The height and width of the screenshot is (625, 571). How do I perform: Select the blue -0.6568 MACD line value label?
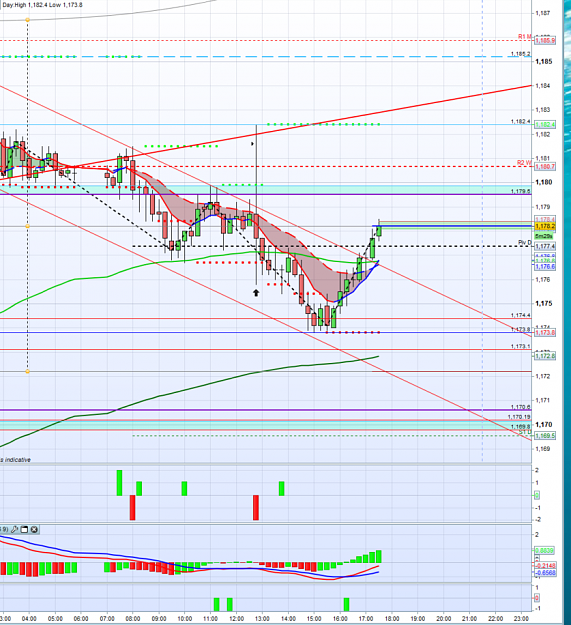click(545, 573)
